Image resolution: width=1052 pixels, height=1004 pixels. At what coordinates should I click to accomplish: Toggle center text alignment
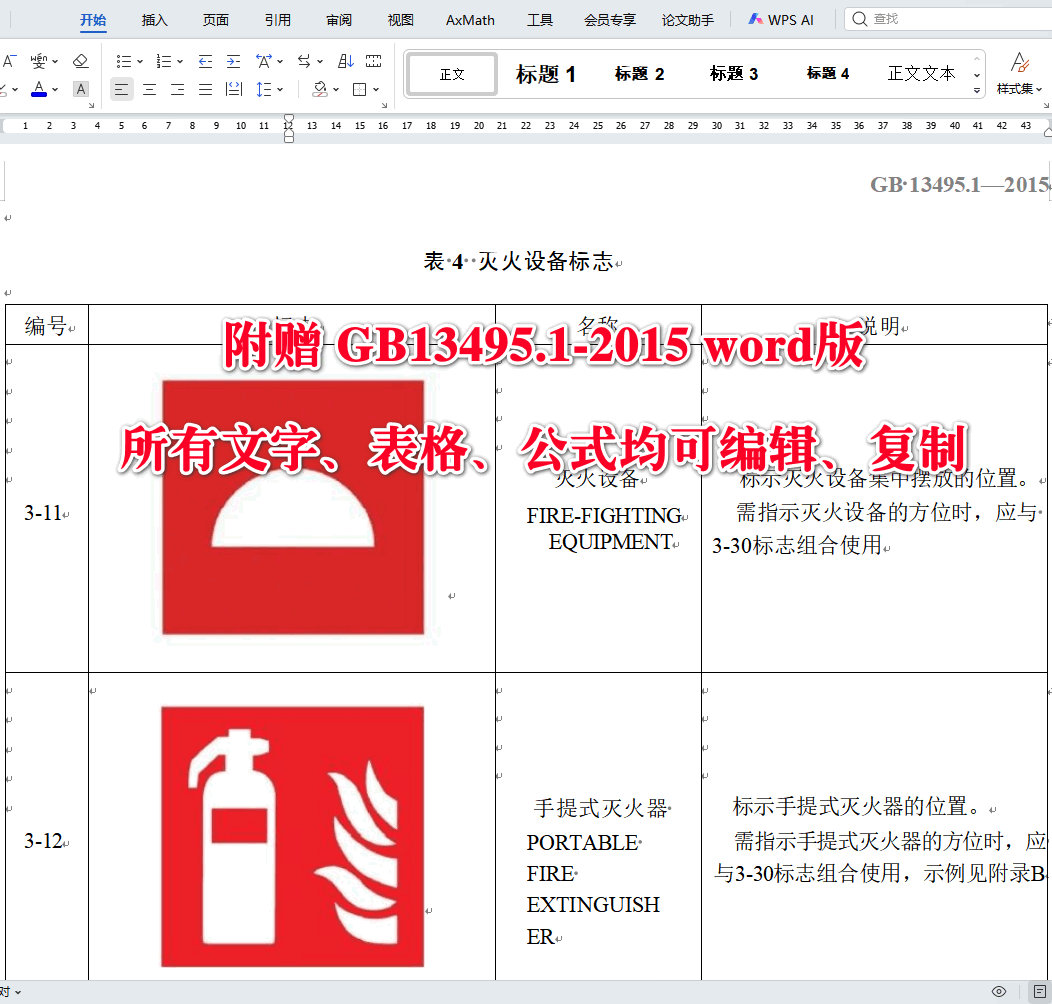148,90
